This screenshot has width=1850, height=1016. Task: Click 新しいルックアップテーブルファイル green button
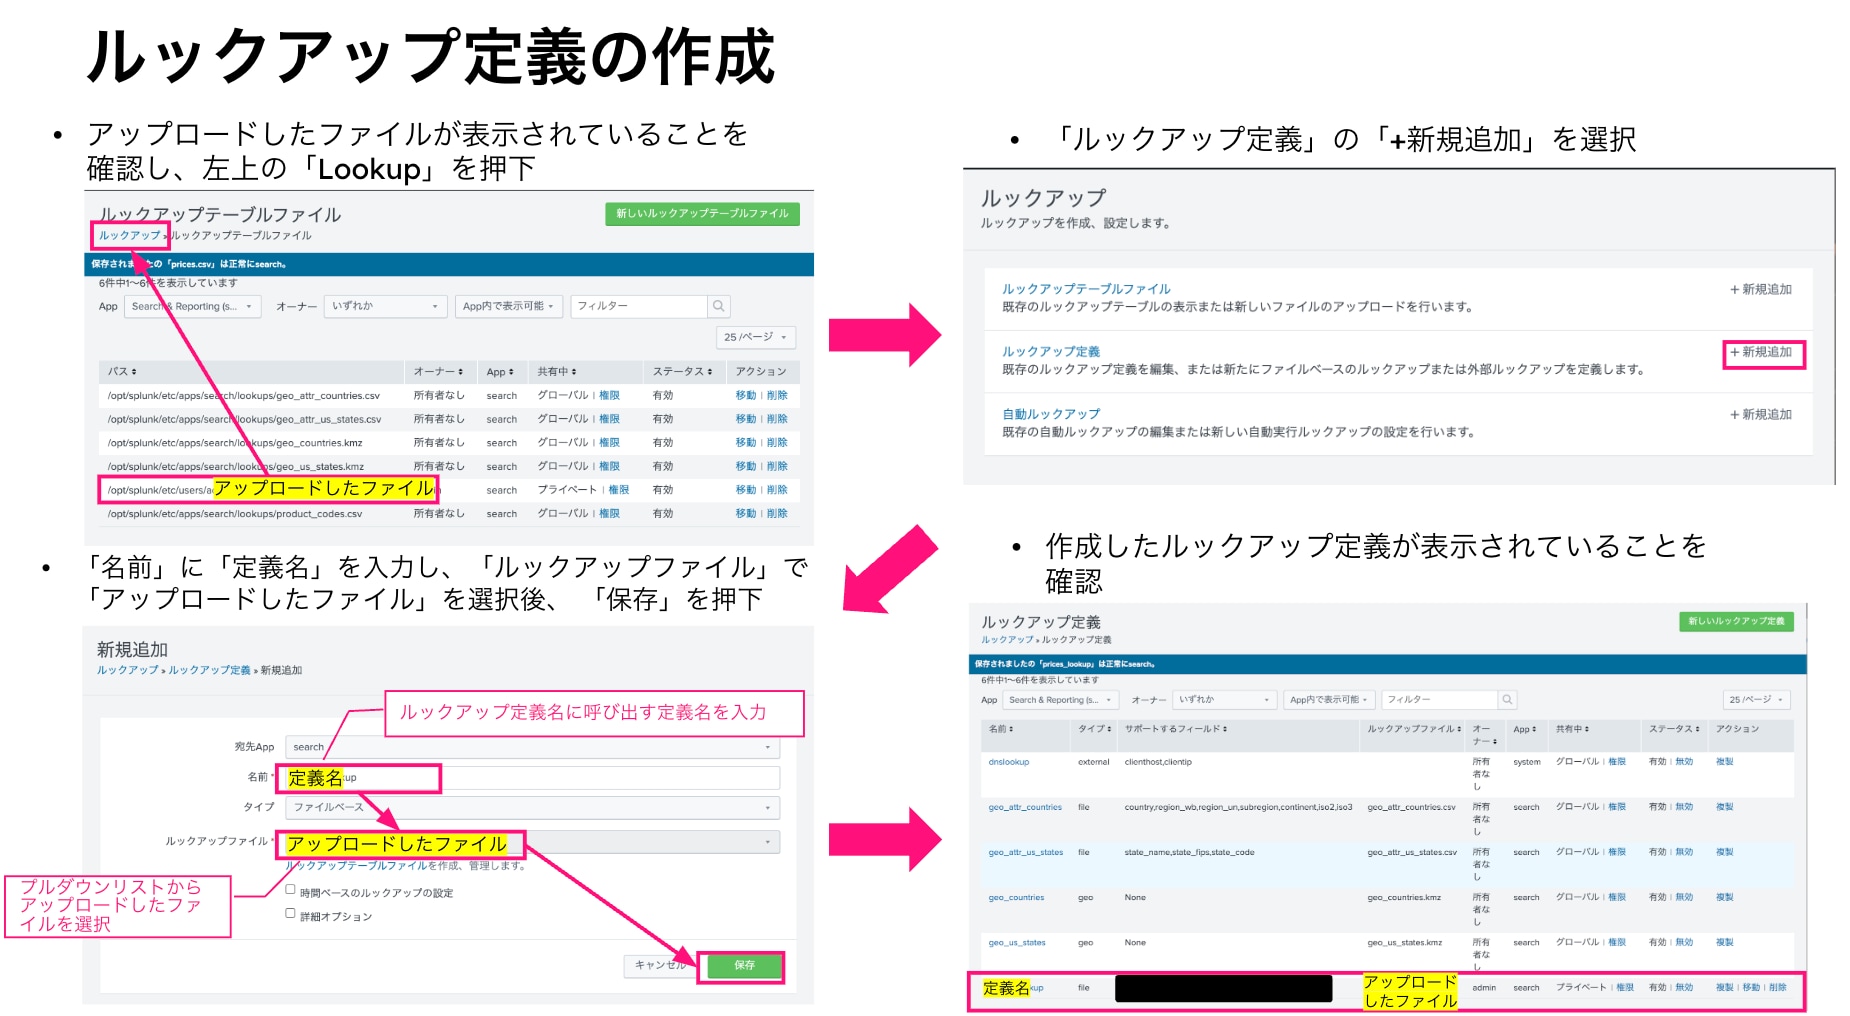702,213
